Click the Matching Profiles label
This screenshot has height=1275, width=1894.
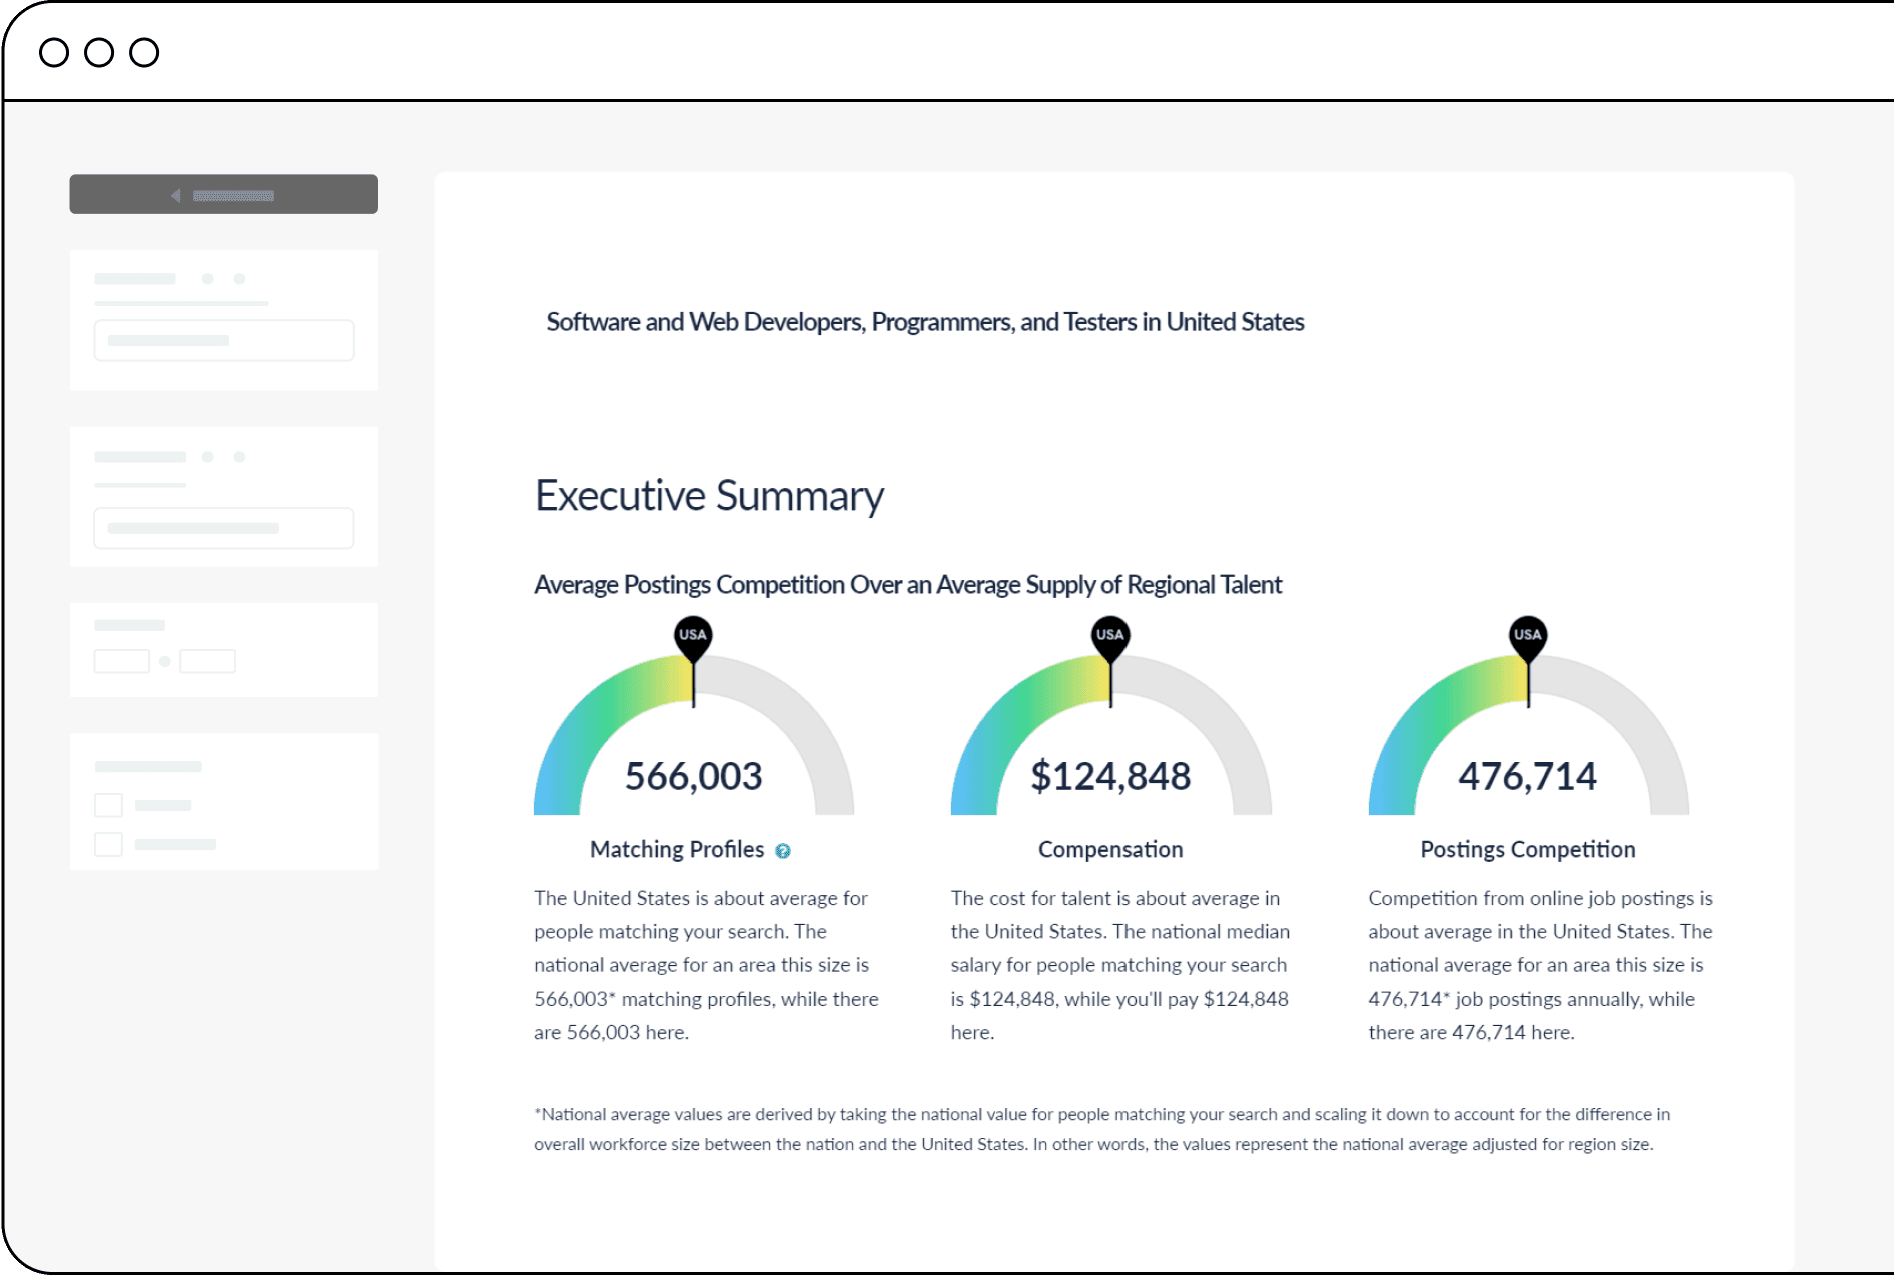677,849
